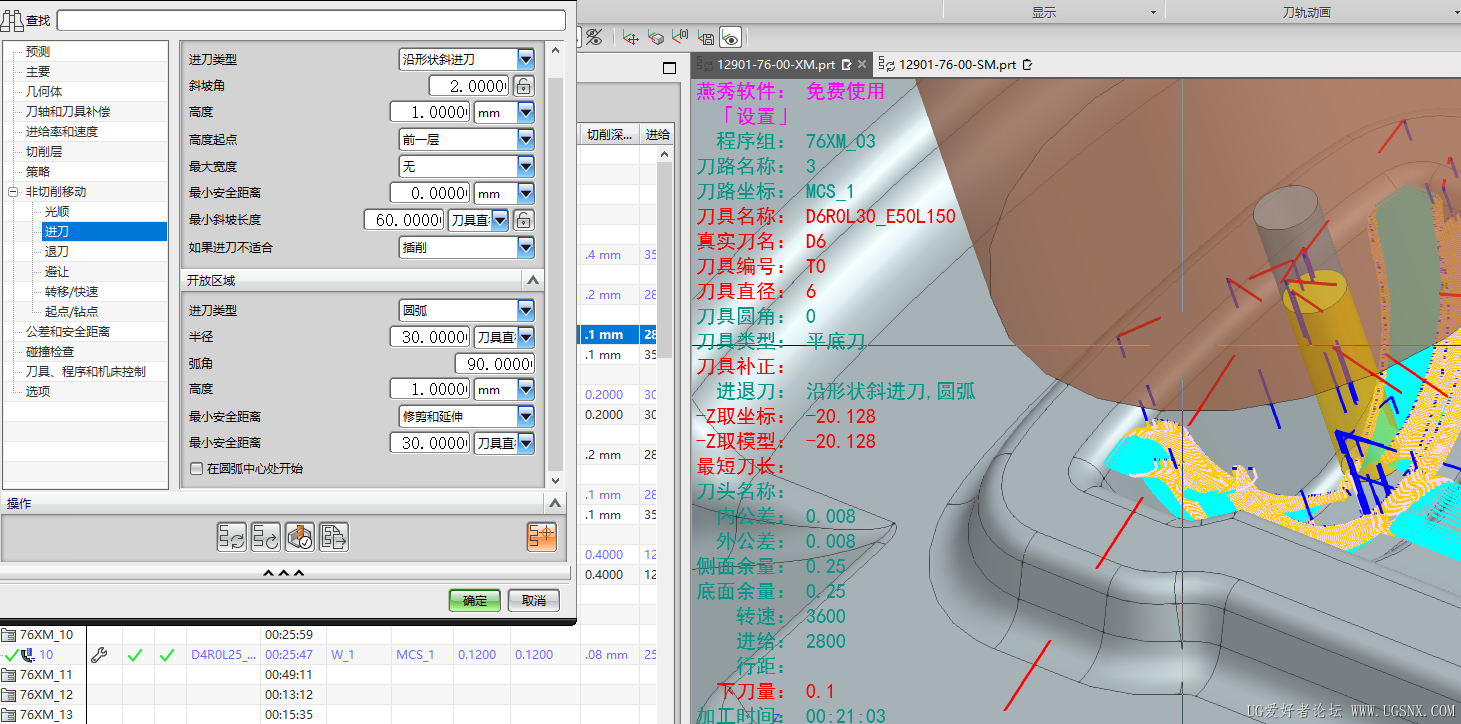
Task: Click the maximize square icon above operation list
Action: point(670,68)
